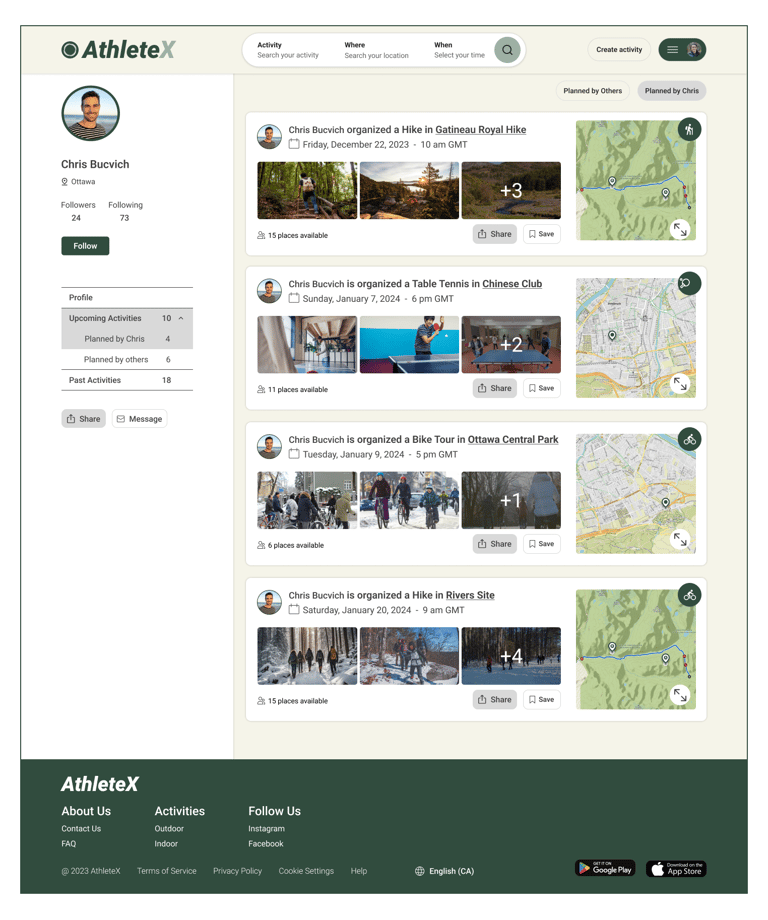The image size is (768, 920).
Task: Click the search magnifier button
Action: click(x=507, y=50)
